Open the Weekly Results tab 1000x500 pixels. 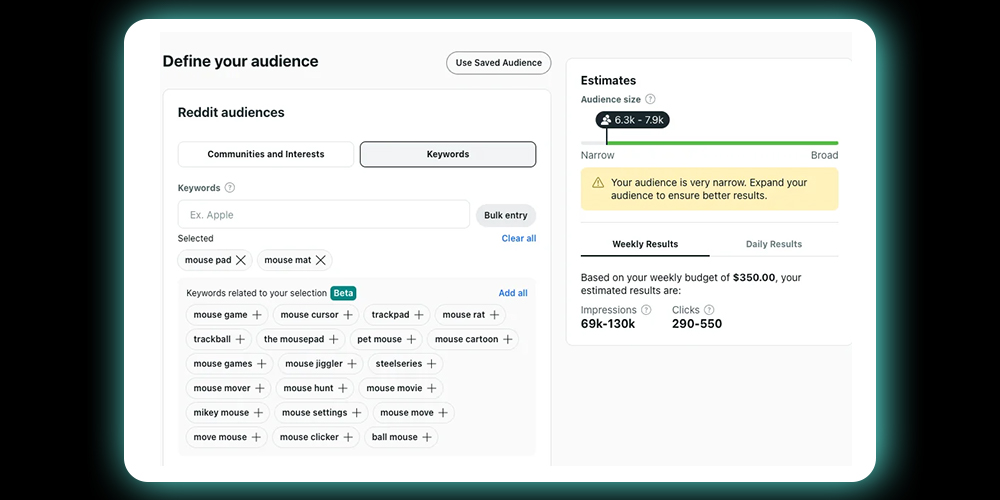coord(645,244)
